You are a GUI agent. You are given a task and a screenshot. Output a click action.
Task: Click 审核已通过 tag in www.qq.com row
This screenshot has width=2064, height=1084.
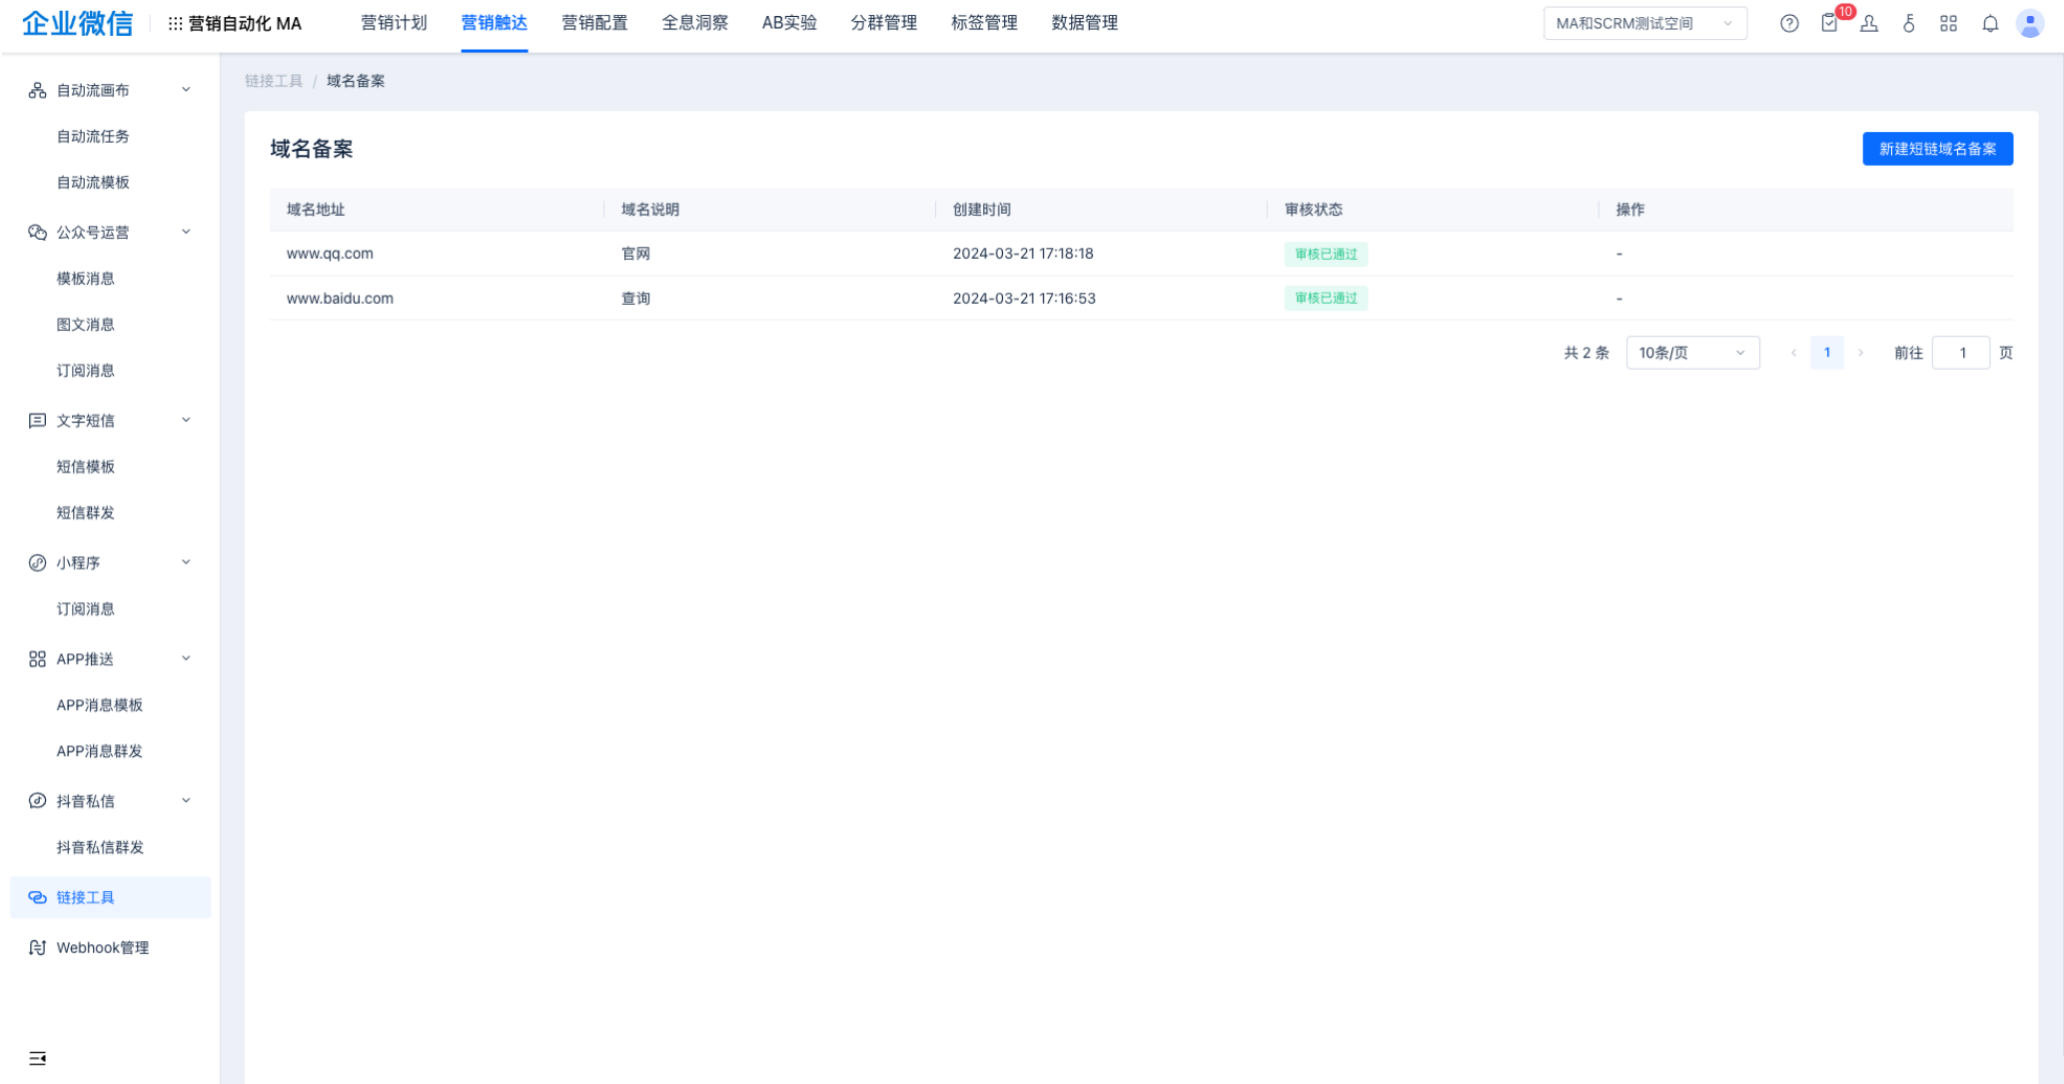tap(1326, 254)
